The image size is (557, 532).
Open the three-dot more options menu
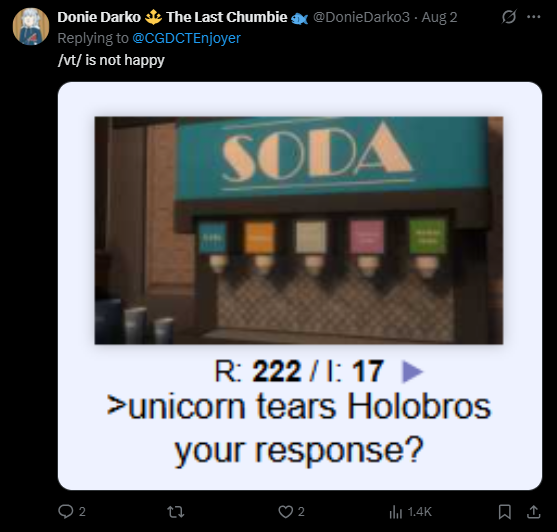click(x=534, y=17)
